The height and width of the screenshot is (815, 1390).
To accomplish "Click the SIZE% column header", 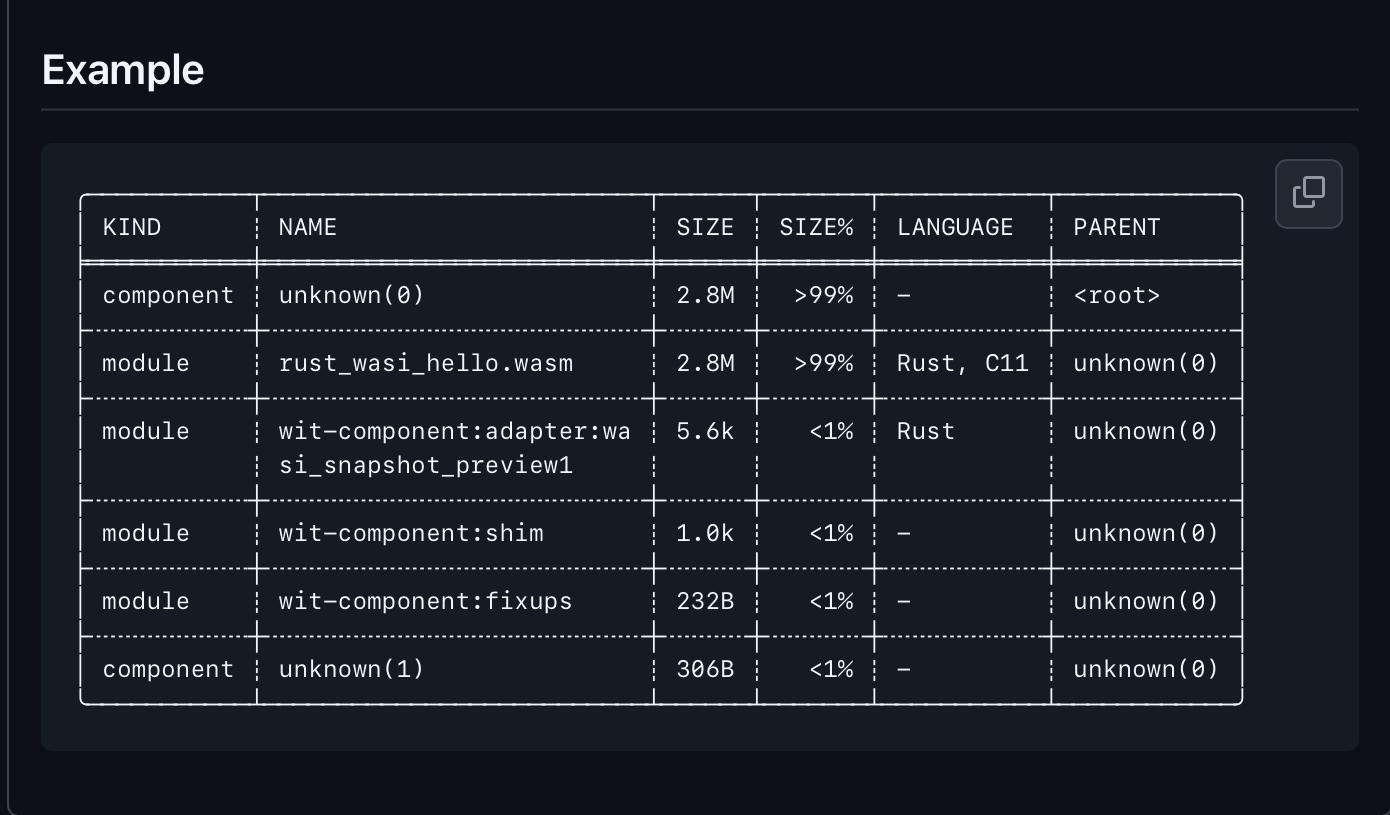I will (x=816, y=227).
